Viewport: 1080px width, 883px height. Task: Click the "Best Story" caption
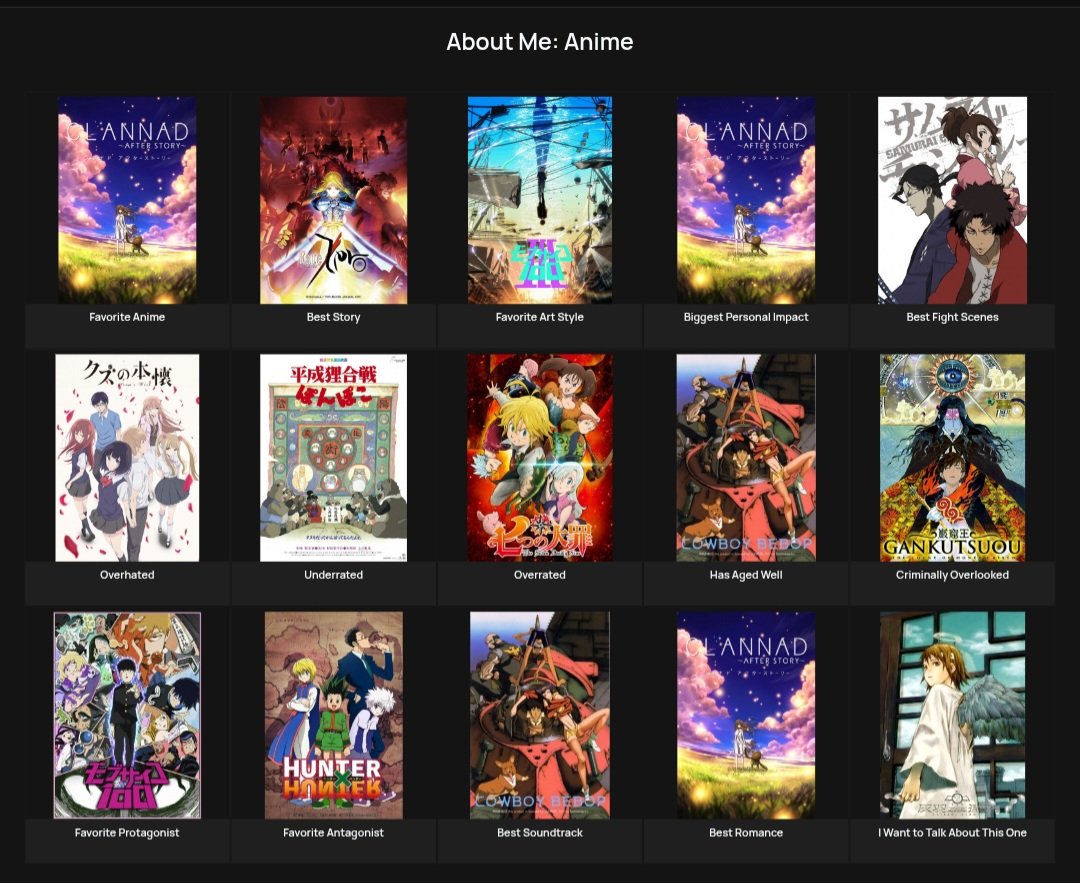click(x=333, y=317)
